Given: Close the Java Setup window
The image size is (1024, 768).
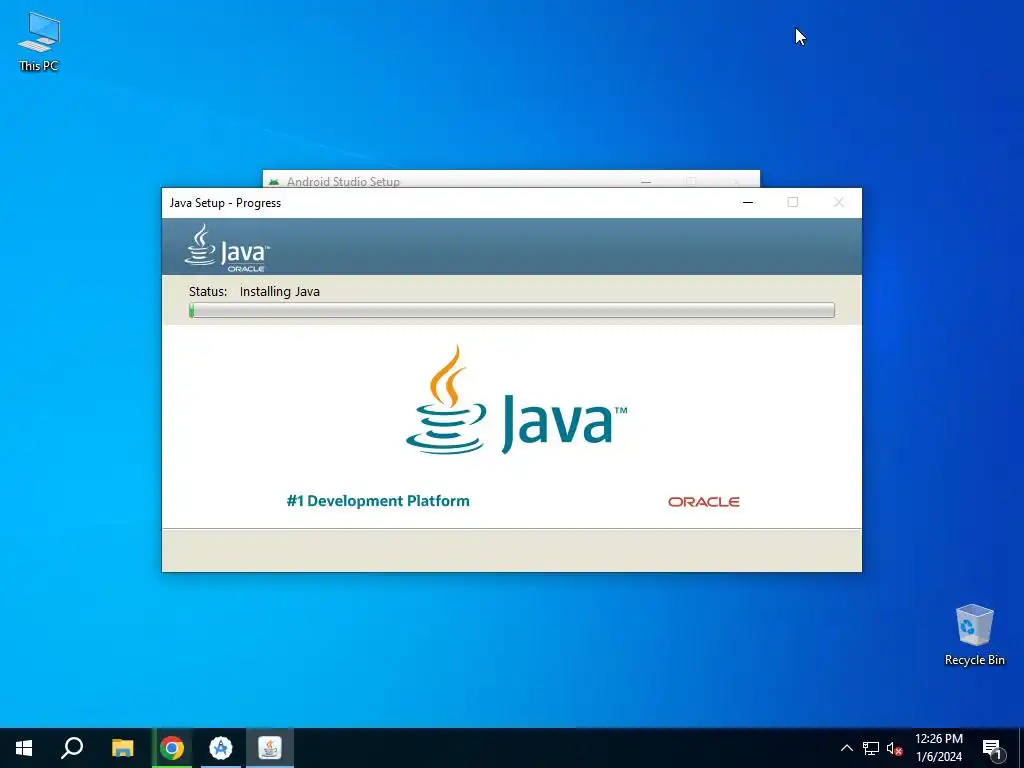Looking at the screenshot, I should tap(839, 202).
